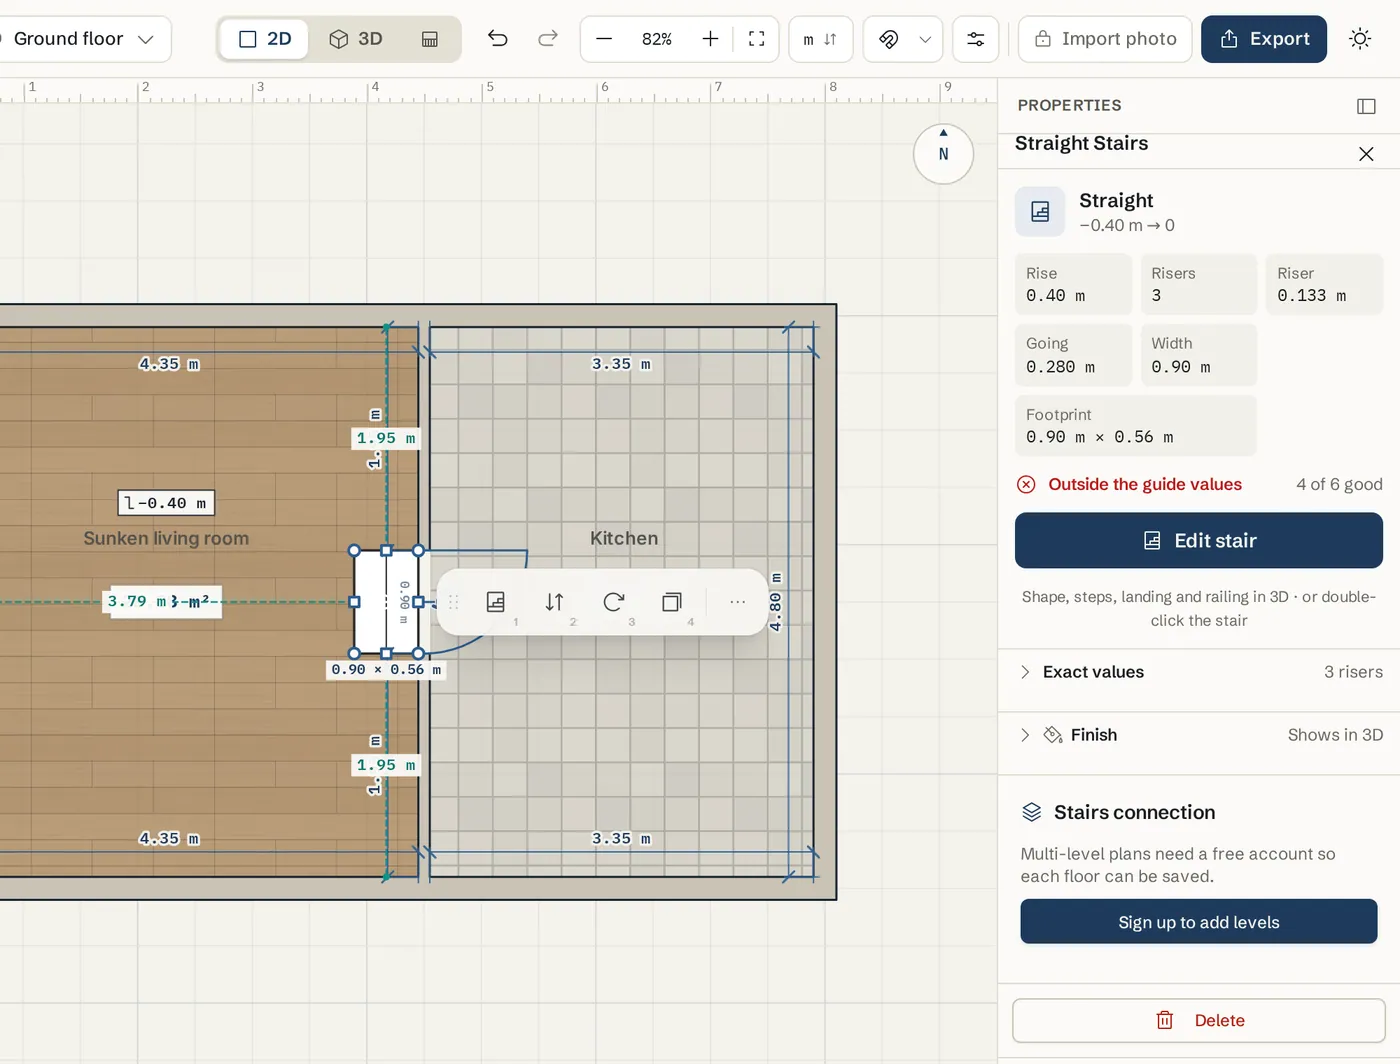1400x1064 pixels.
Task: Click the Going 0.280 m field
Action: (x=1073, y=355)
